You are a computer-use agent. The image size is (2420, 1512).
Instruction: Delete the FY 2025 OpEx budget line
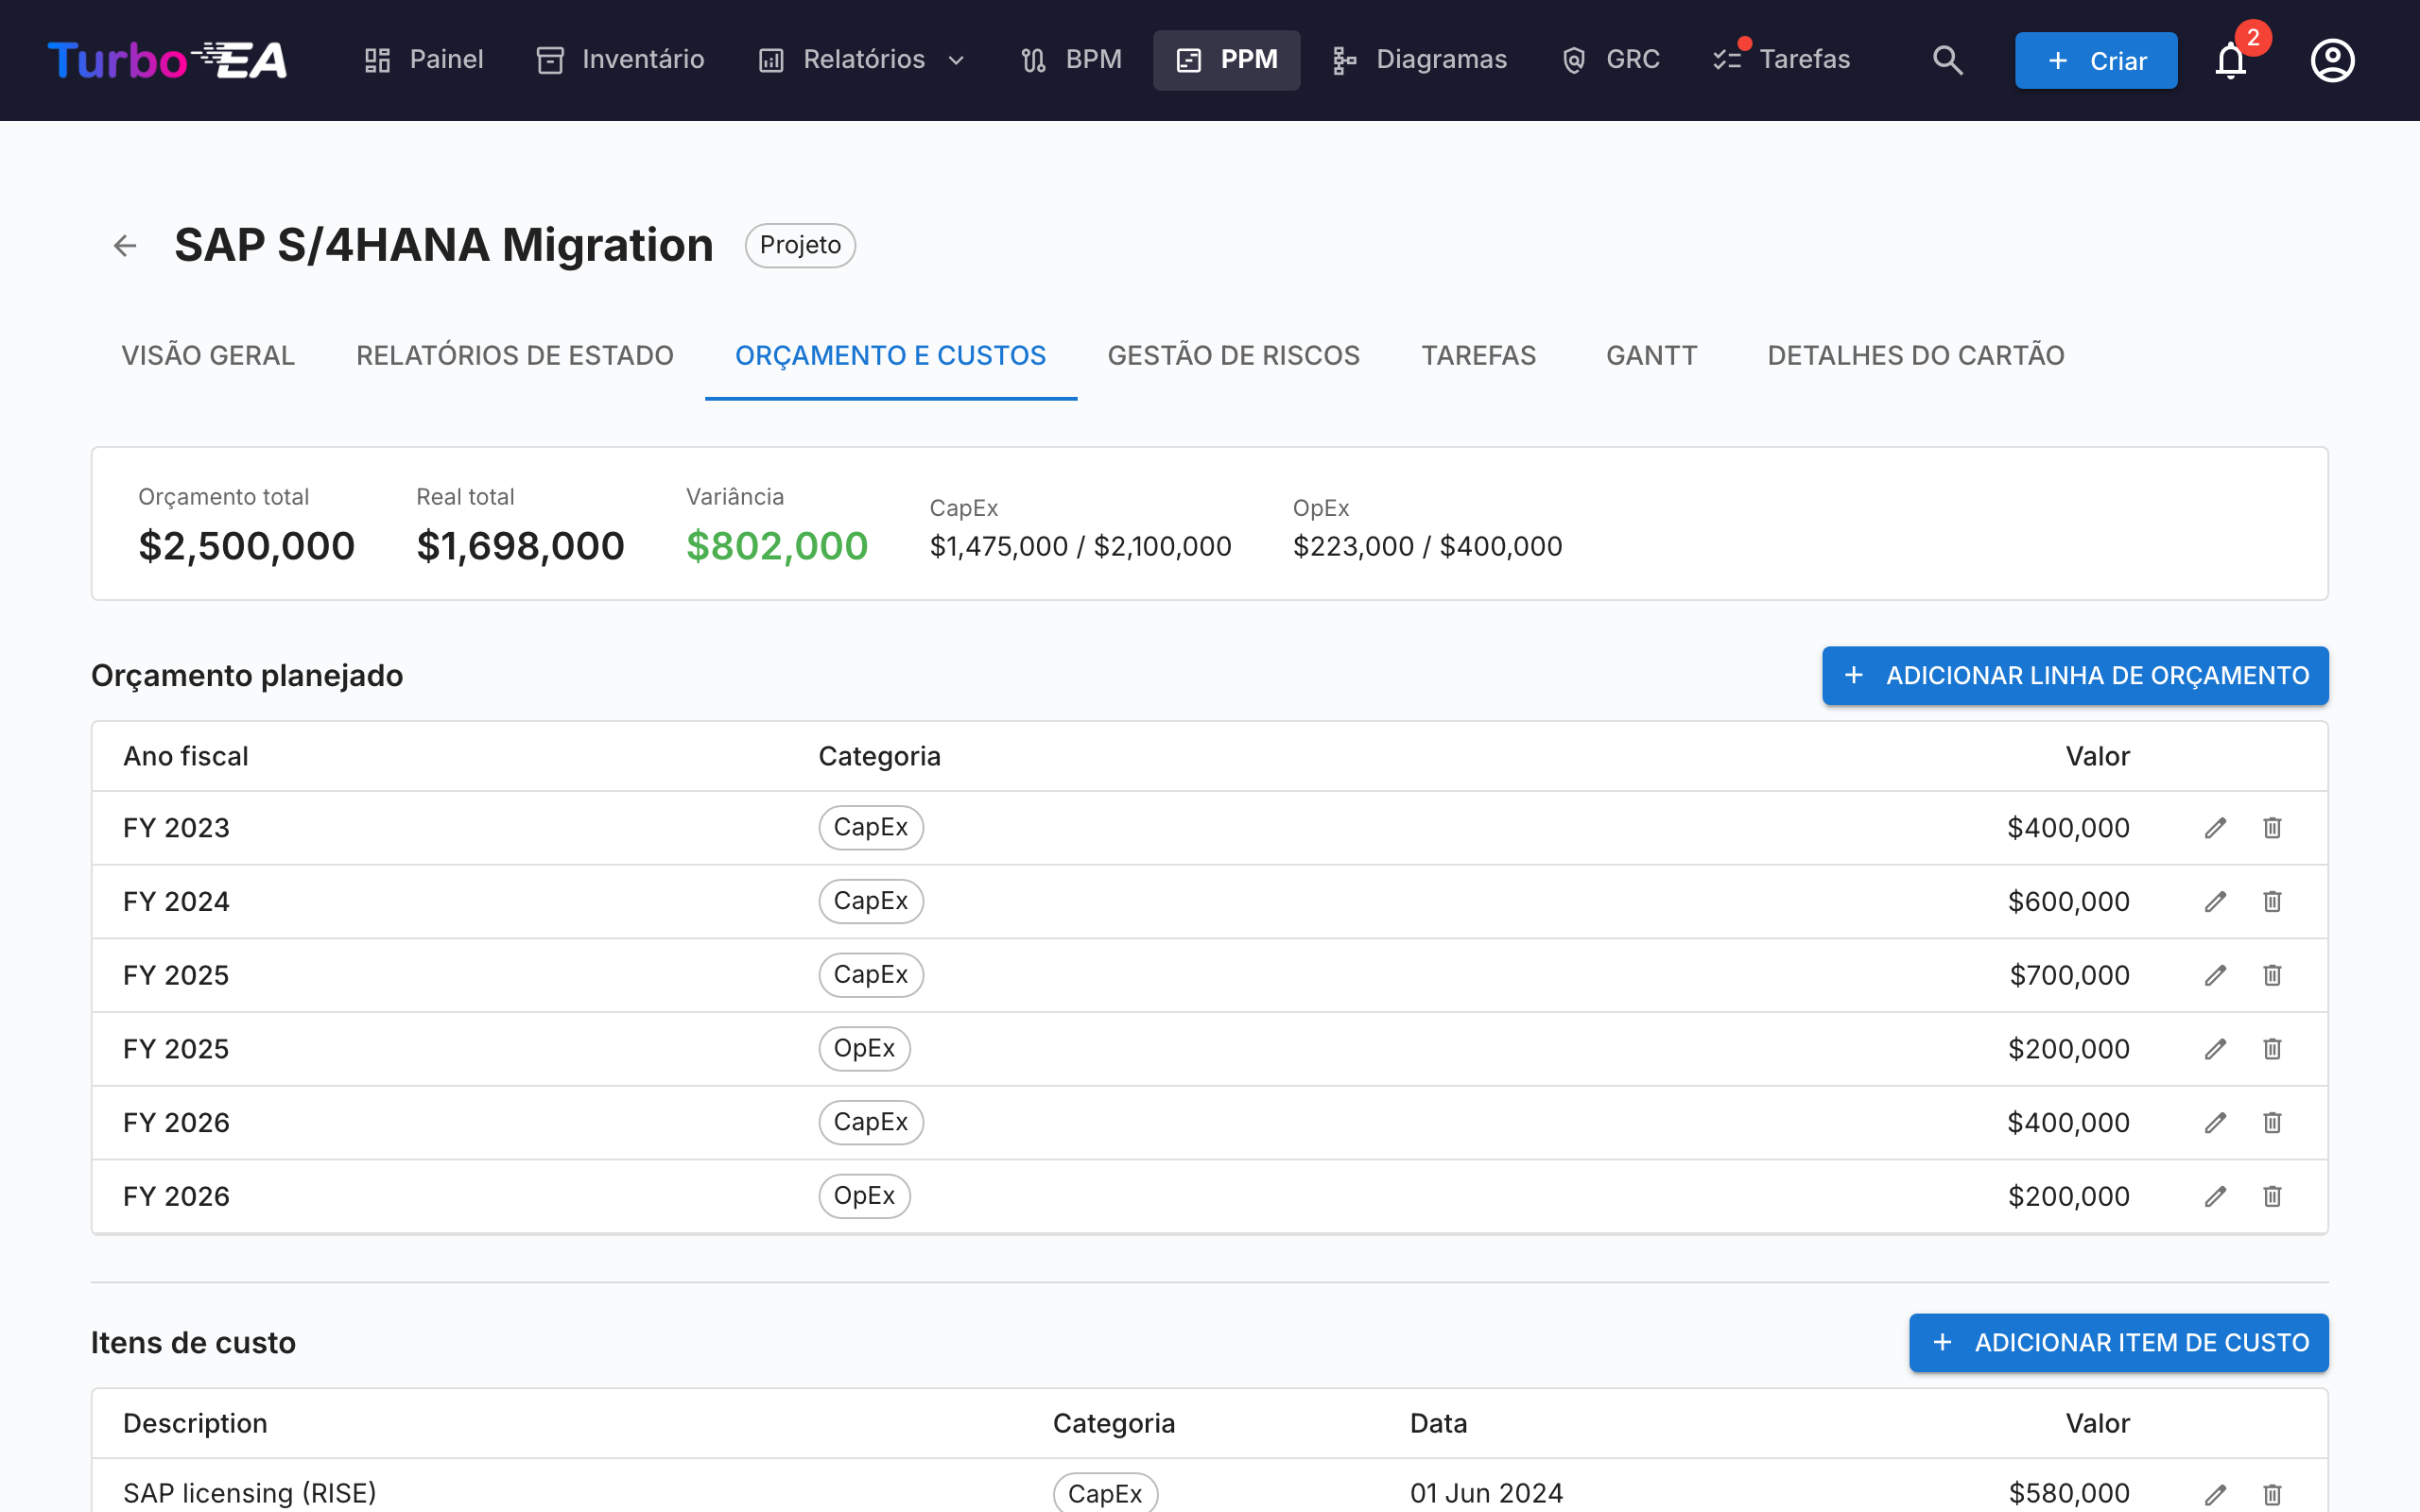pos(2272,1049)
